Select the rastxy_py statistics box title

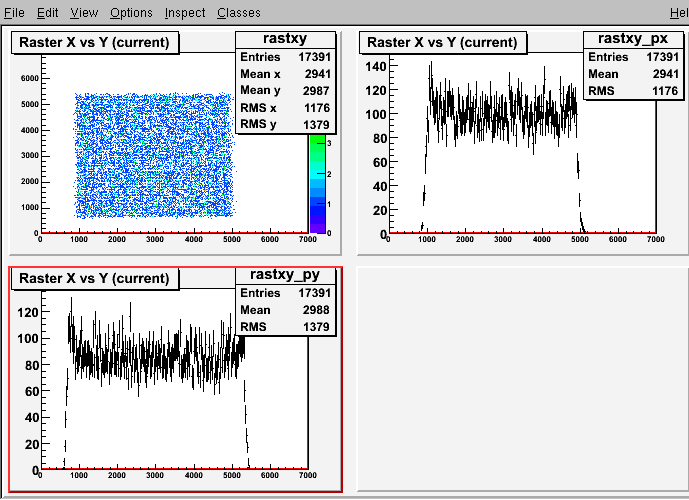point(285,275)
